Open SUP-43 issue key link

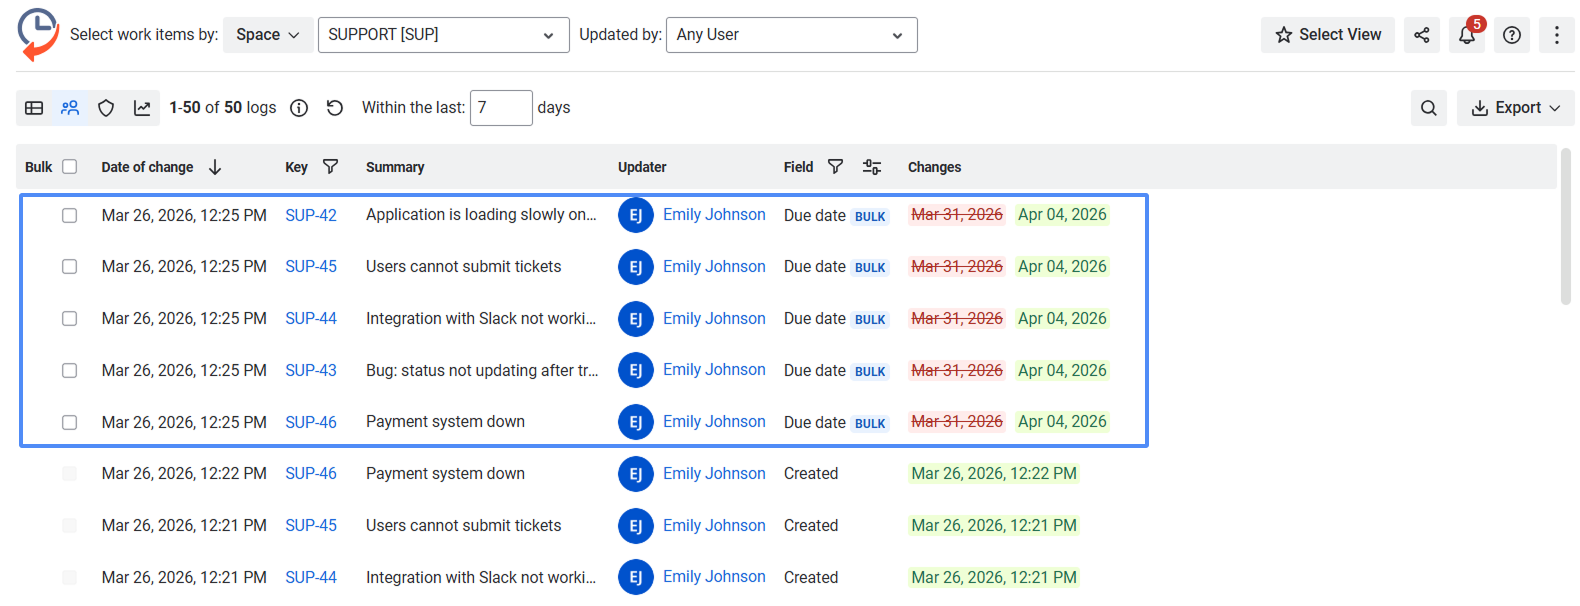[311, 370]
